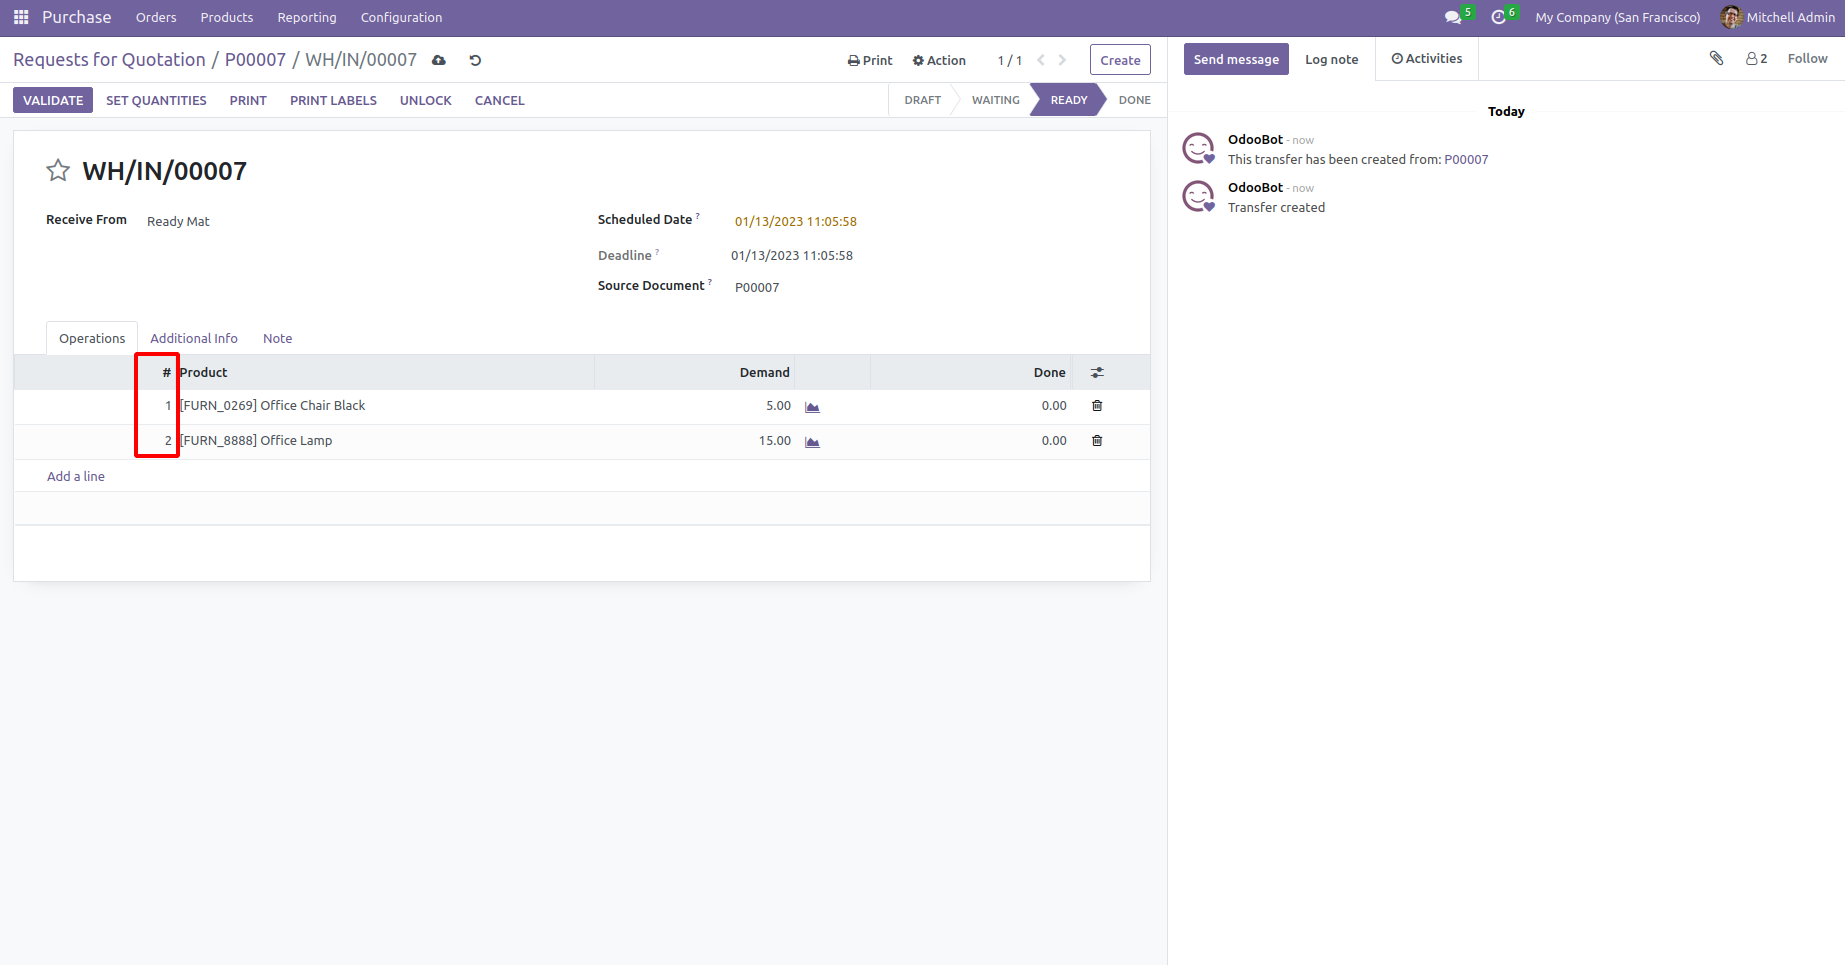This screenshot has width=1845, height=965.
Task: Open forecast chart icon for Office Chair Black
Action: coord(812,407)
